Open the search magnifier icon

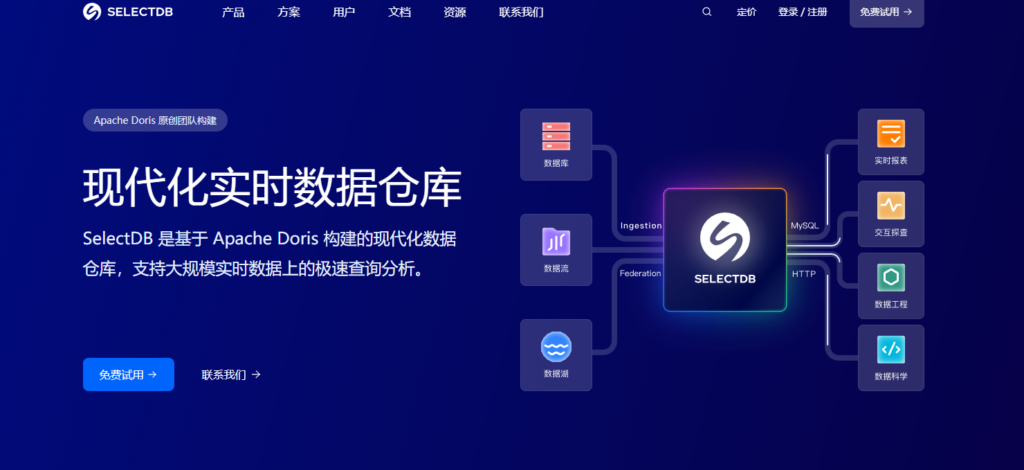pyautogui.click(x=707, y=12)
